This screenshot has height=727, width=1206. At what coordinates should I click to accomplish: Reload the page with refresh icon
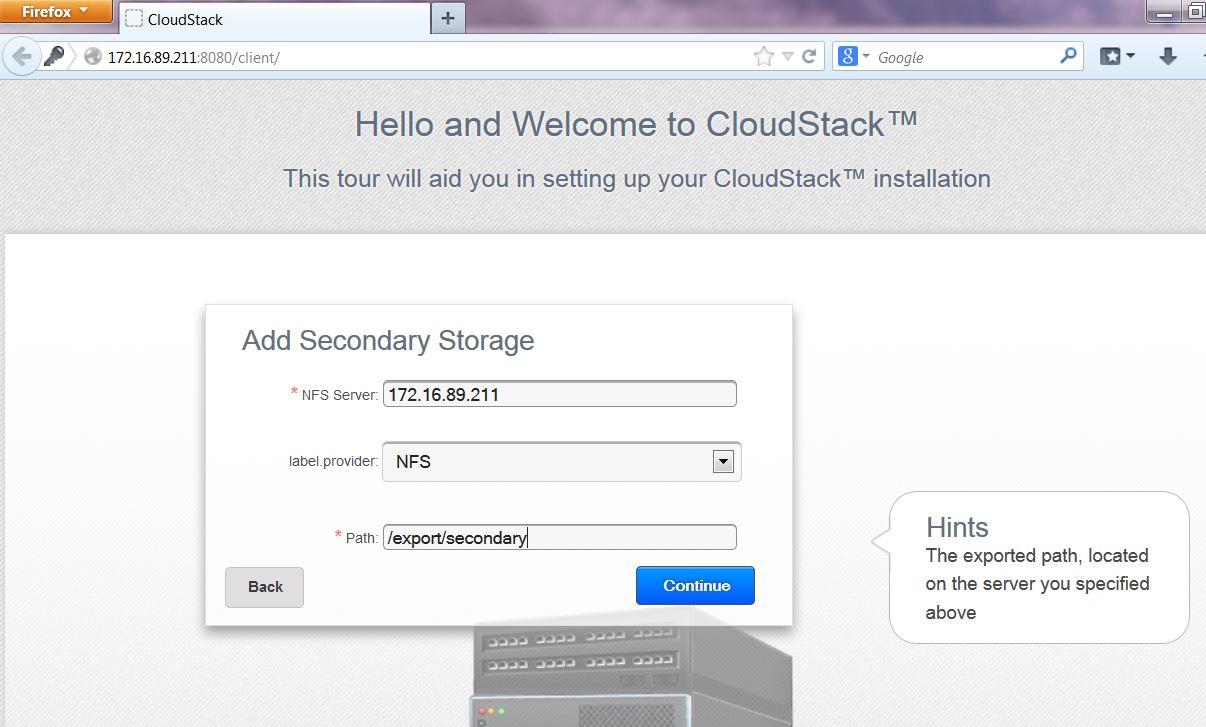click(x=809, y=57)
